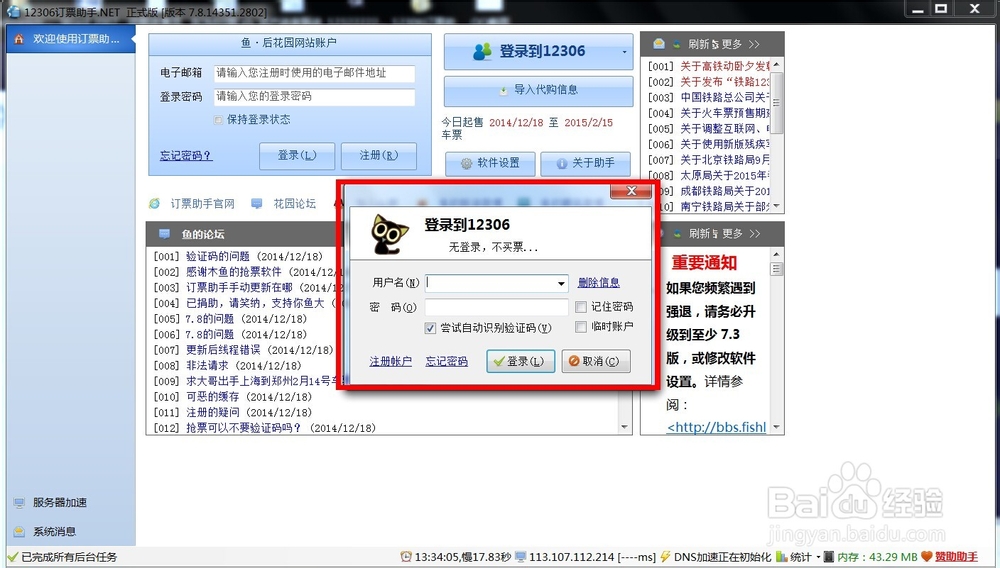Click 注册(R) button in garden account panel

click(x=379, y=156)
